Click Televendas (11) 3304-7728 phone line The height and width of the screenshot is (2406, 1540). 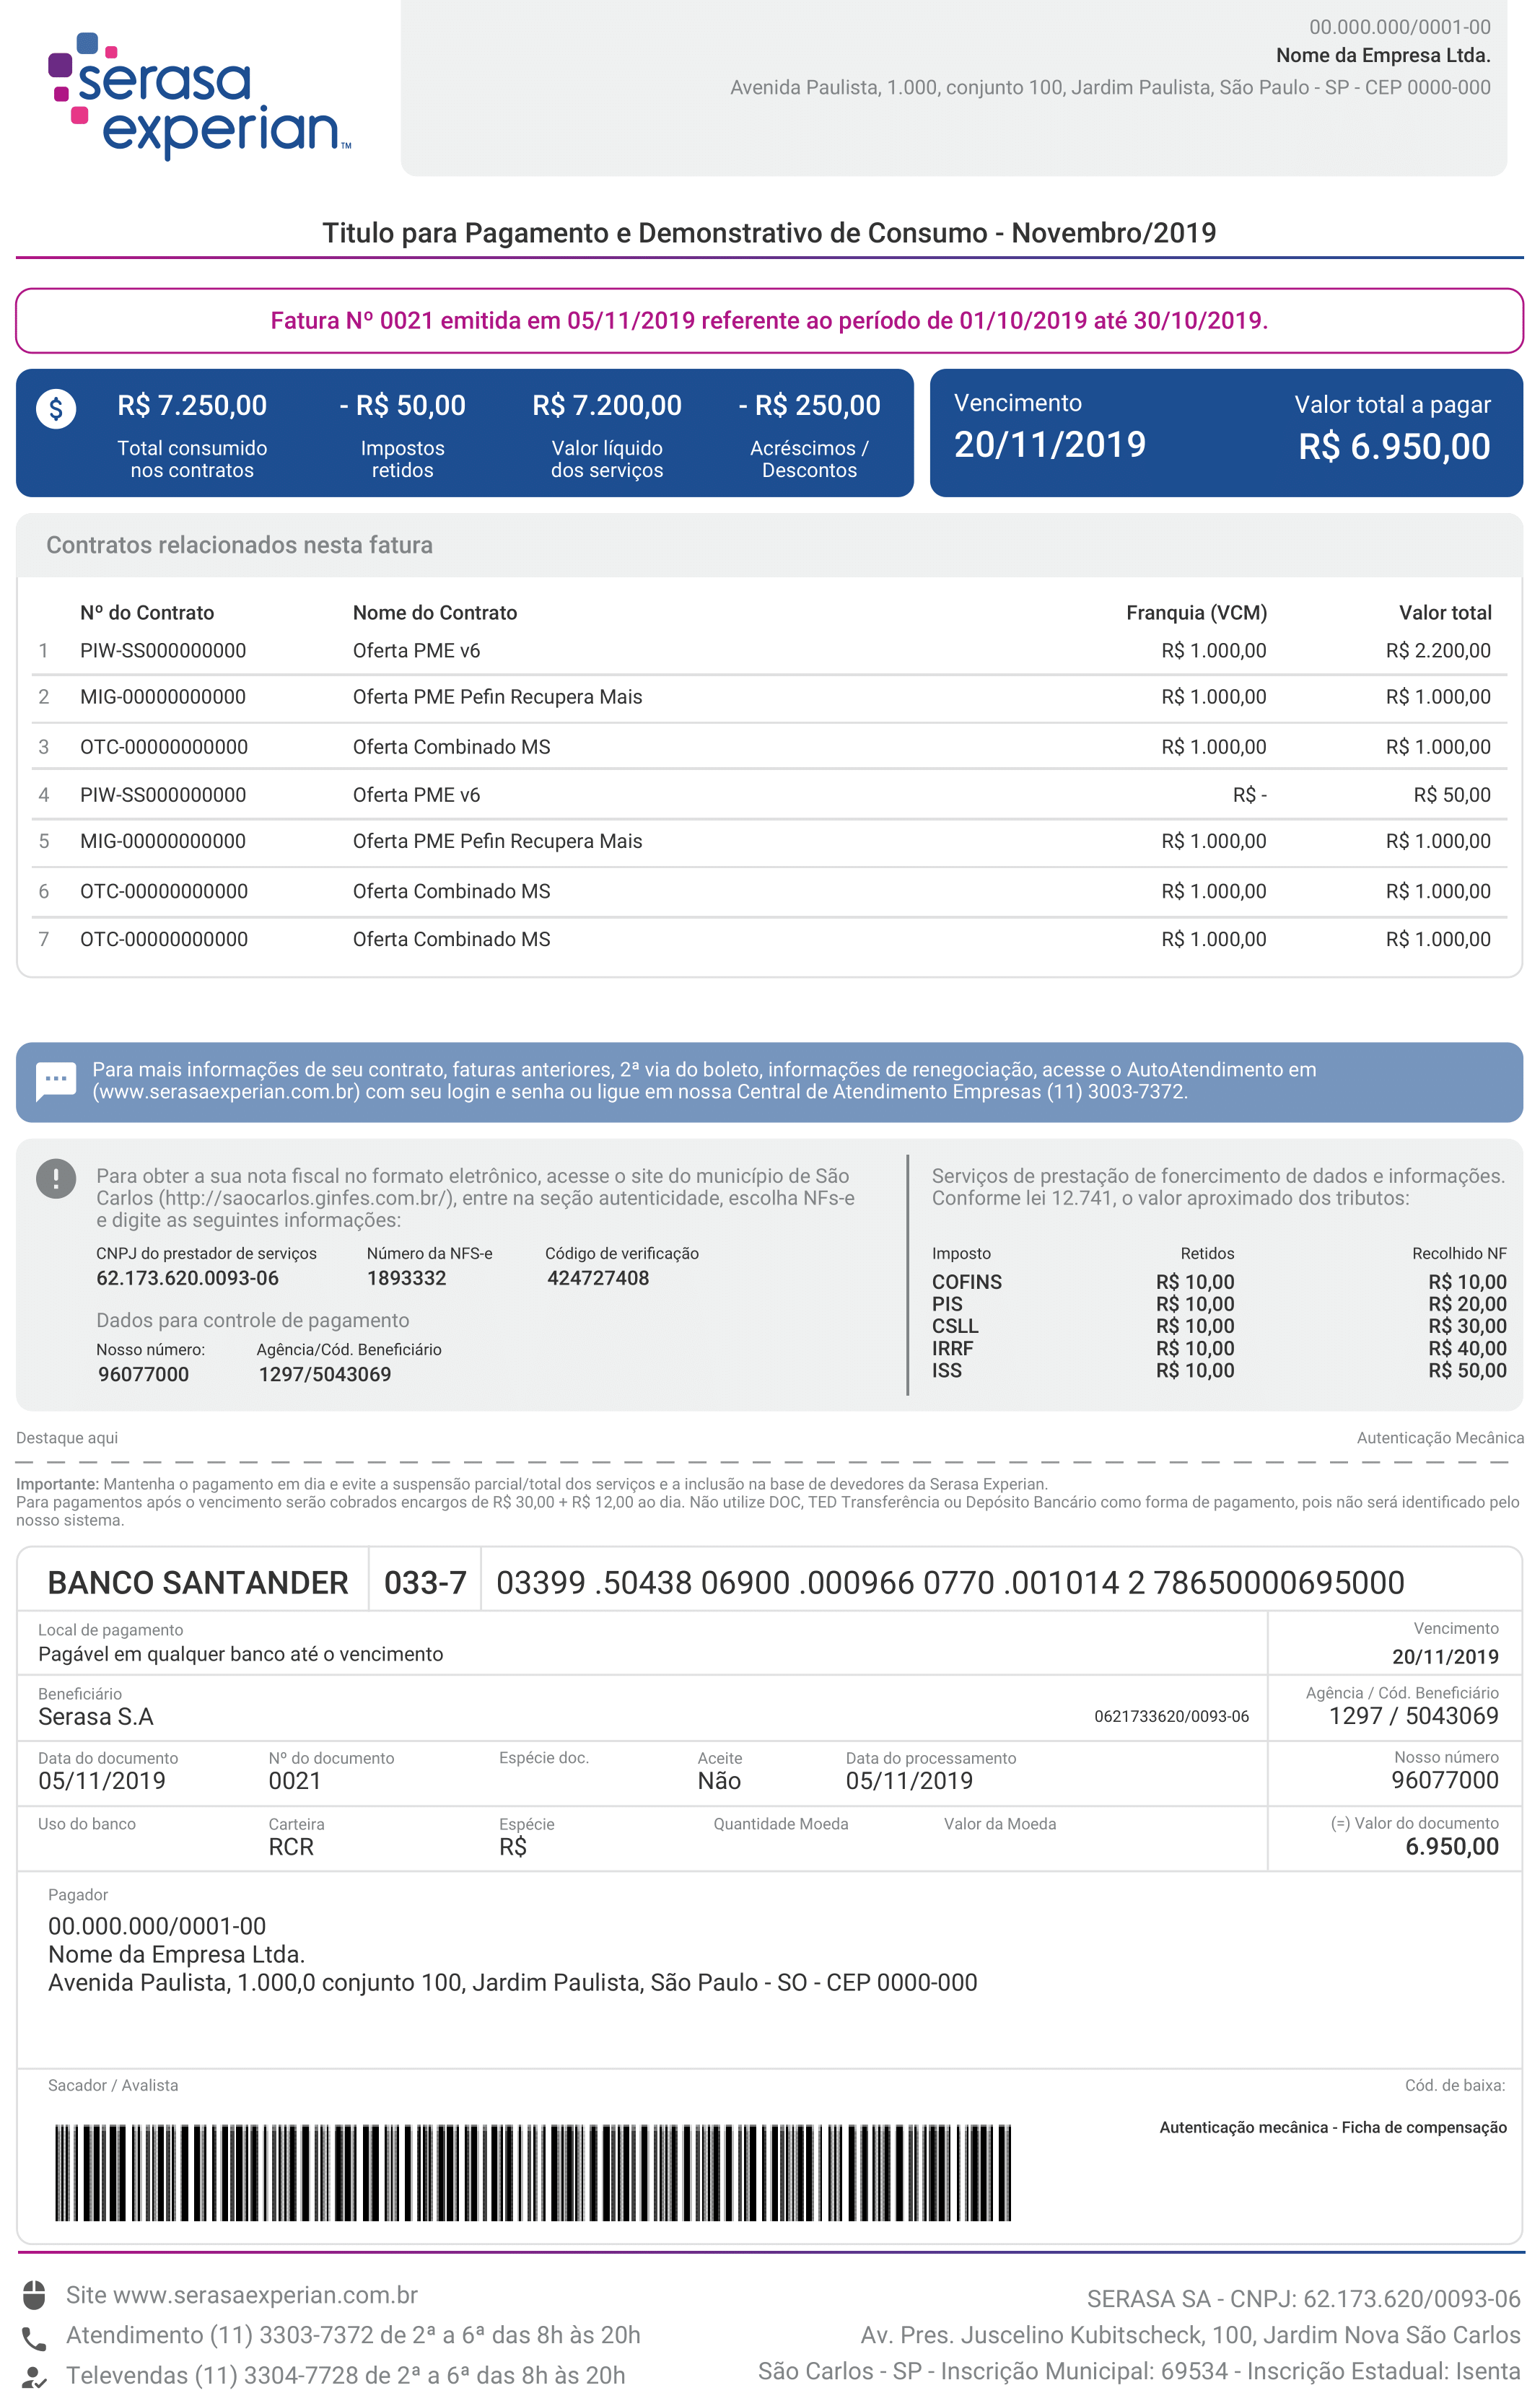tap(346, 2375)
